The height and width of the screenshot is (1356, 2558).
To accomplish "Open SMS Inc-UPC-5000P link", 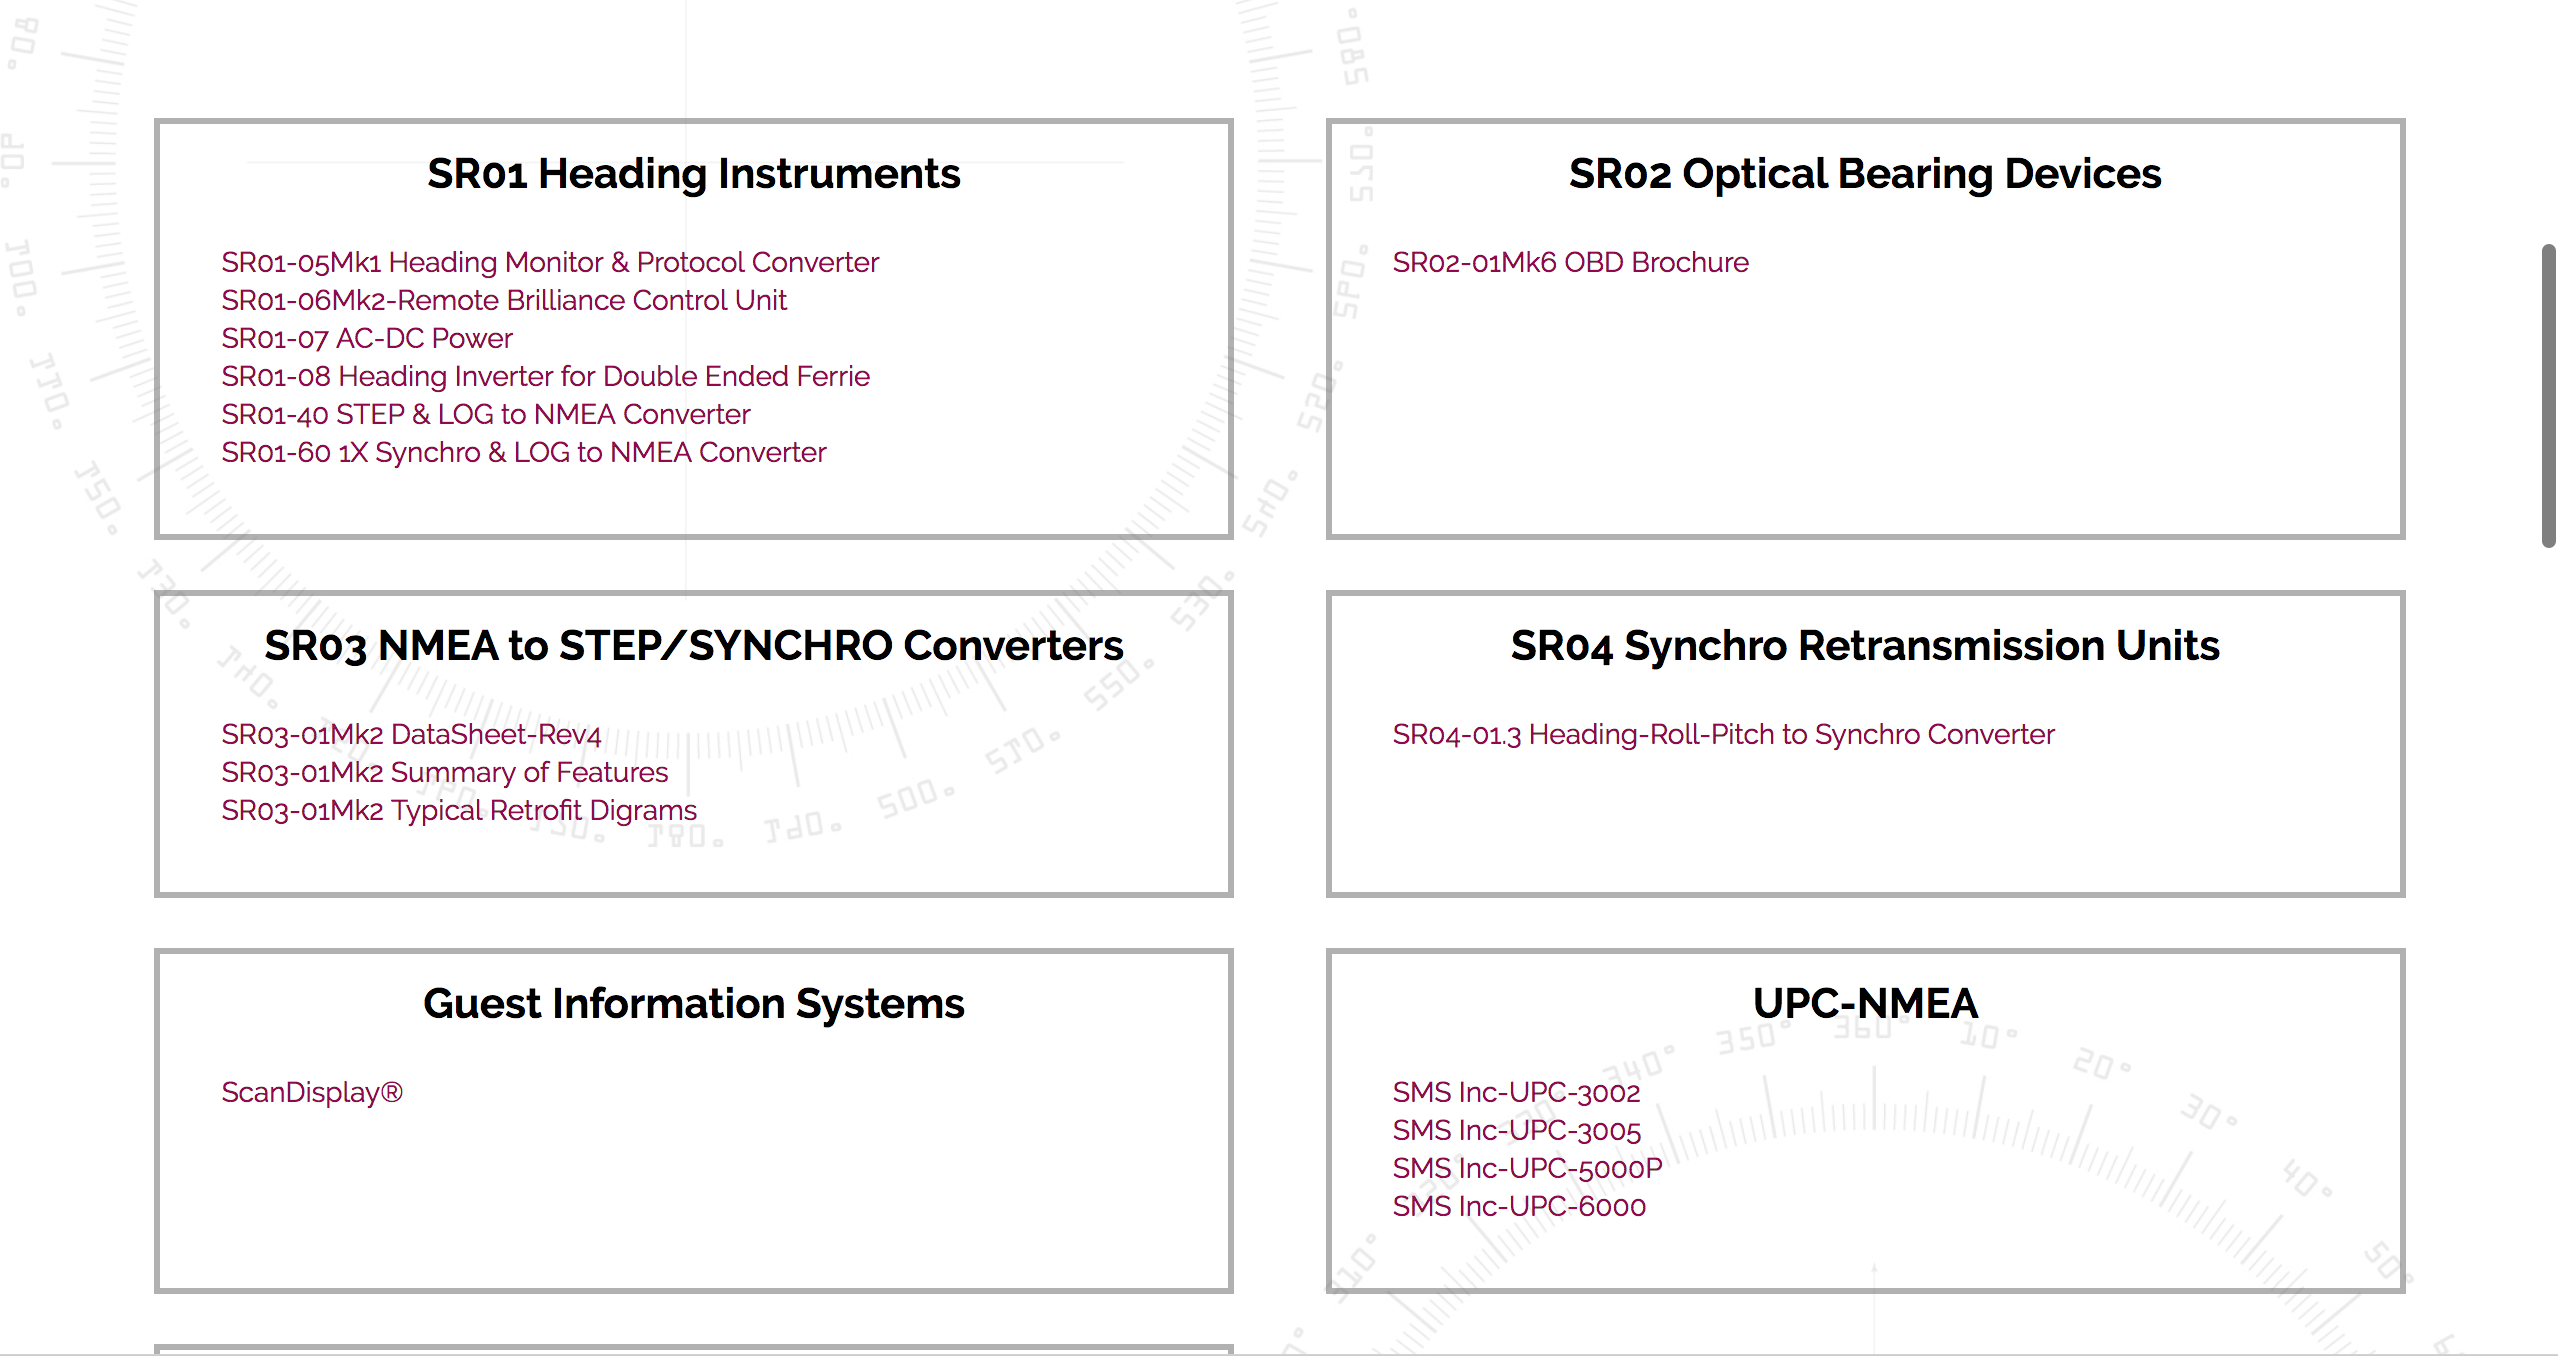I will click(x=1526, y=1168).
